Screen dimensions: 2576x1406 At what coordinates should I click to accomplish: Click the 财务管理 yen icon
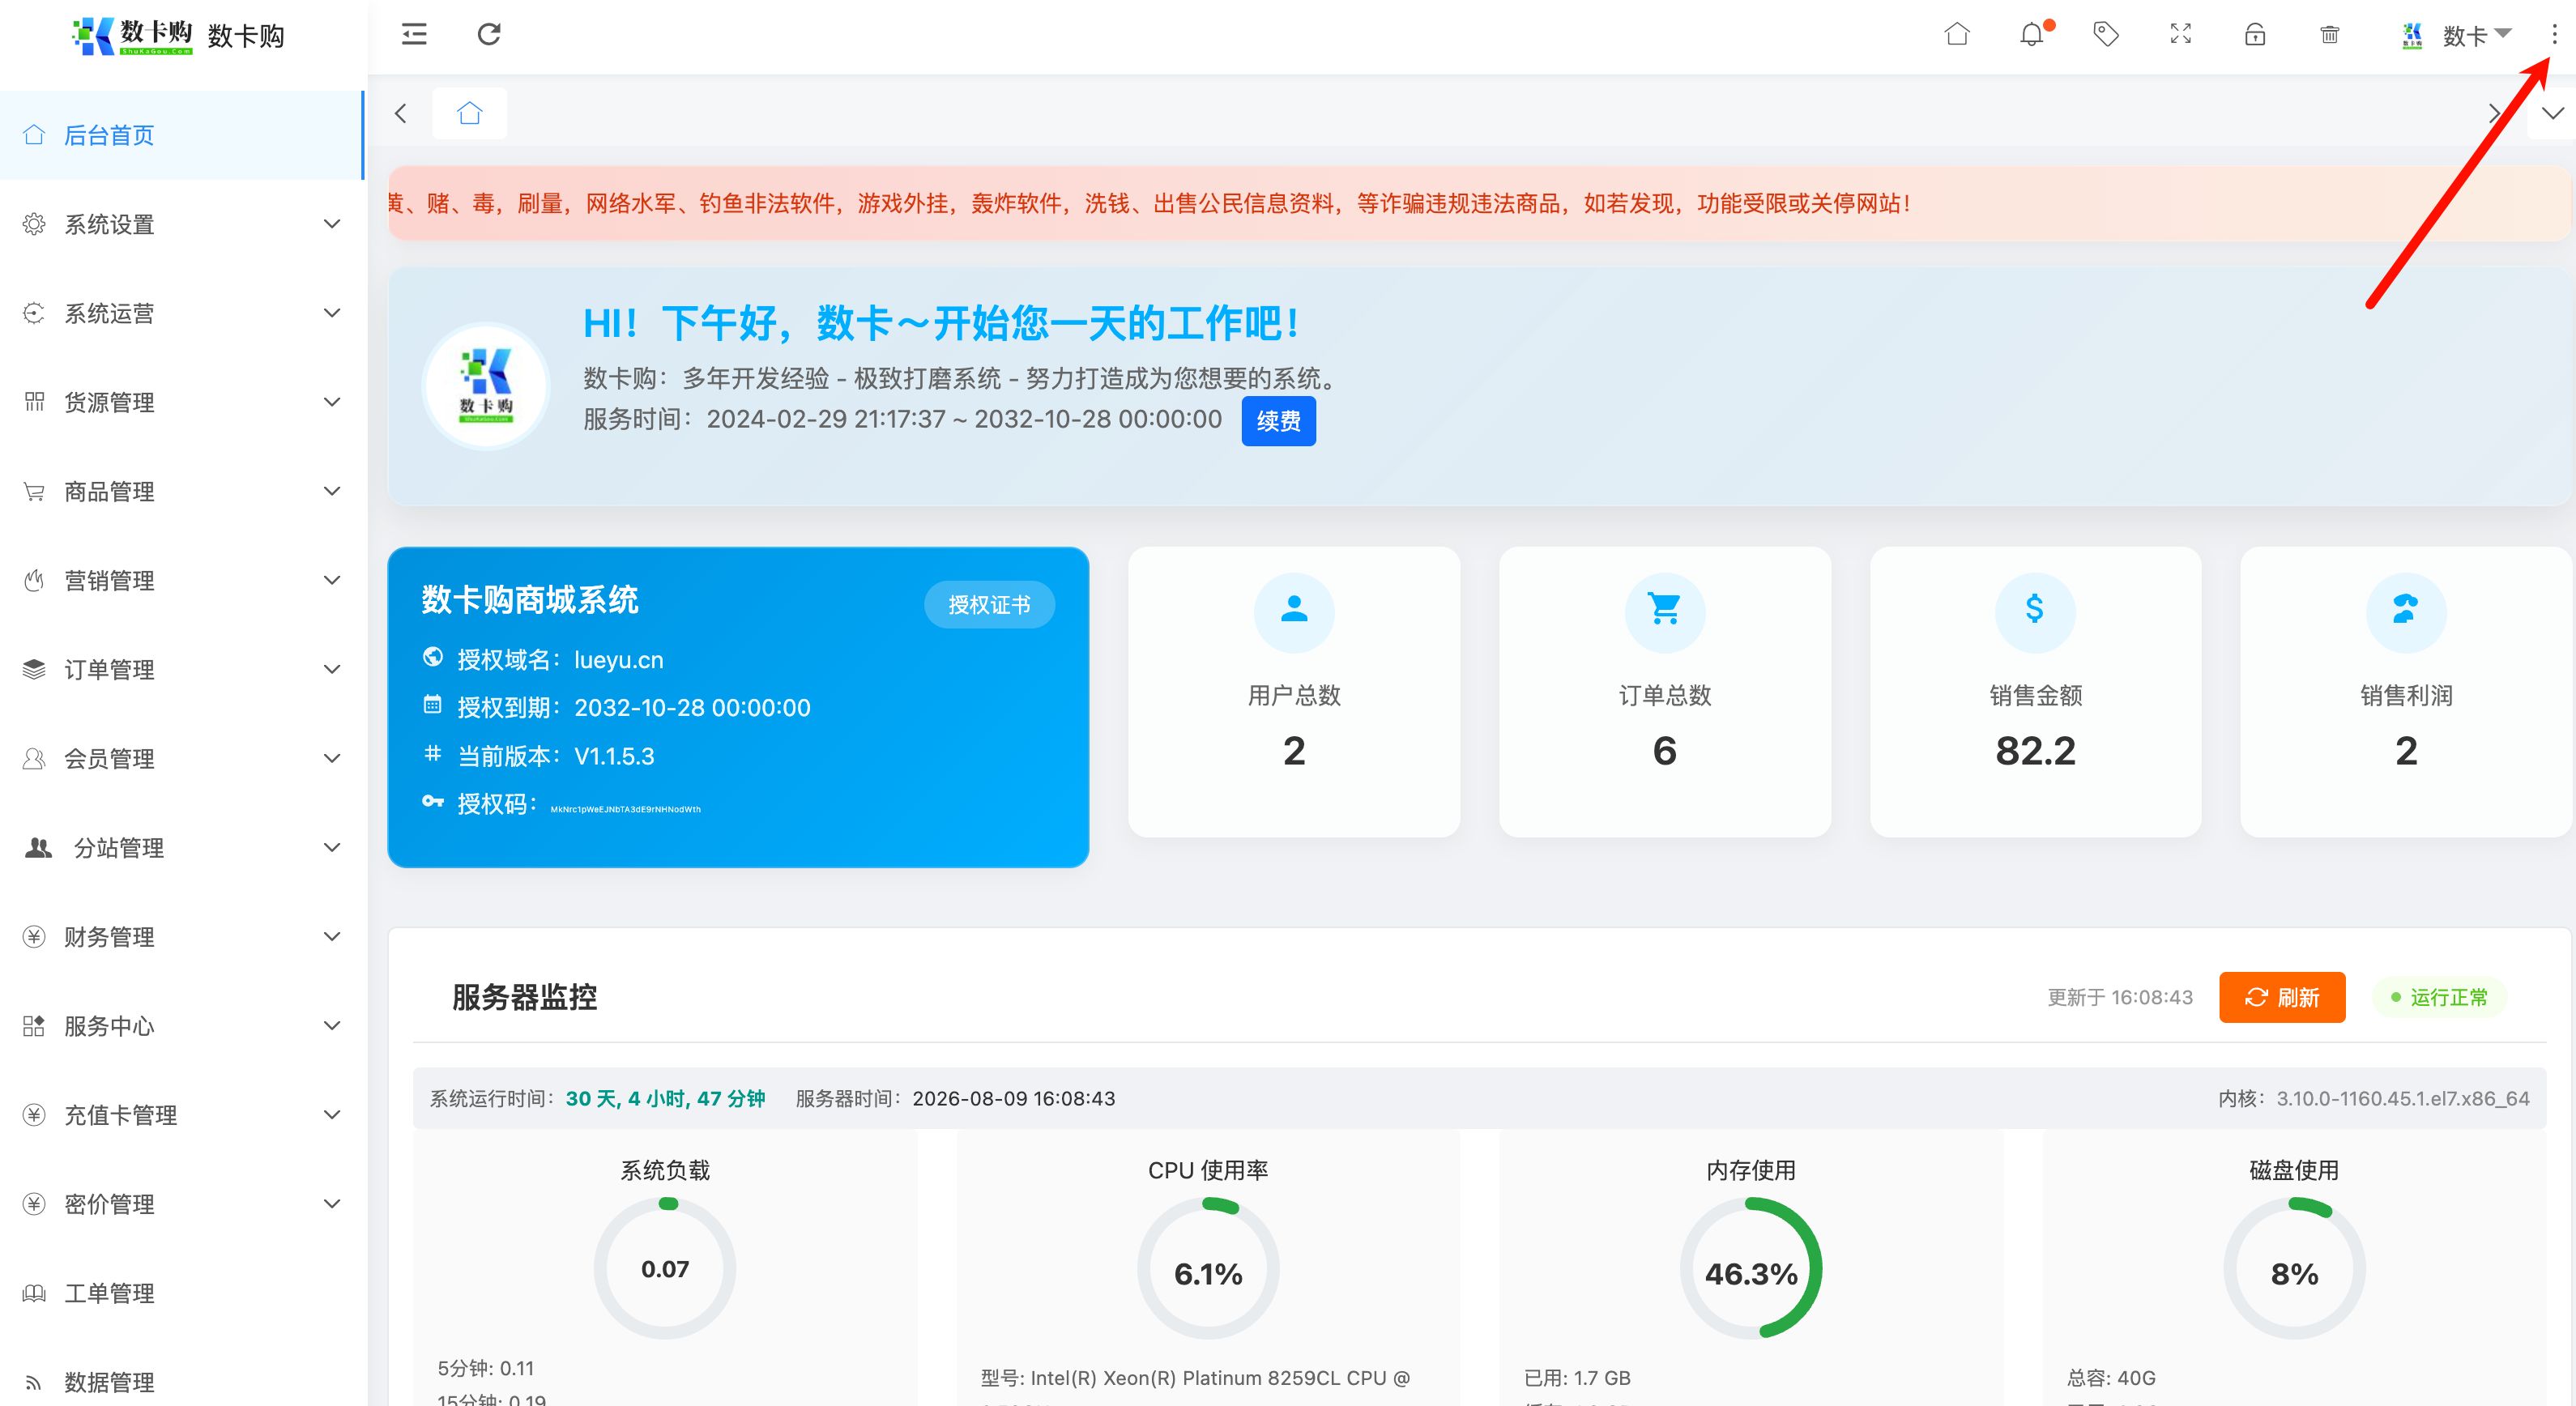[x=34, y=936]
